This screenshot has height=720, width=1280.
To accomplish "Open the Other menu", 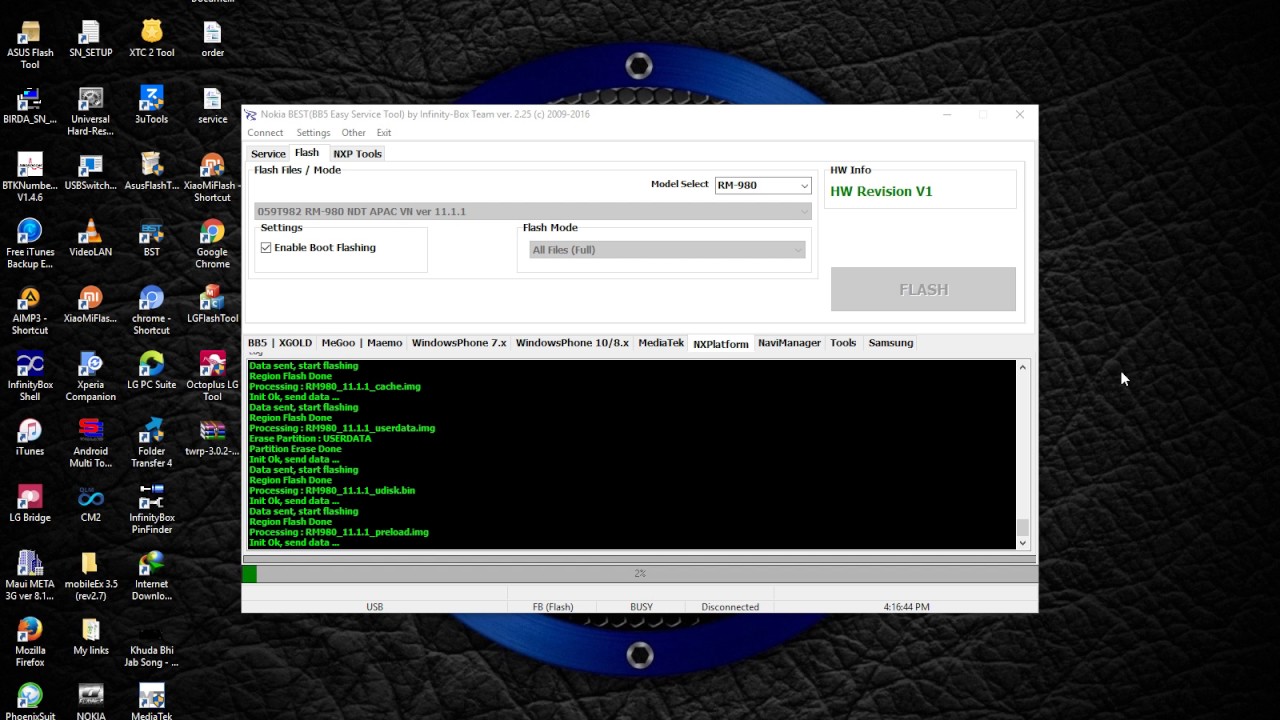I will [353, 133].
